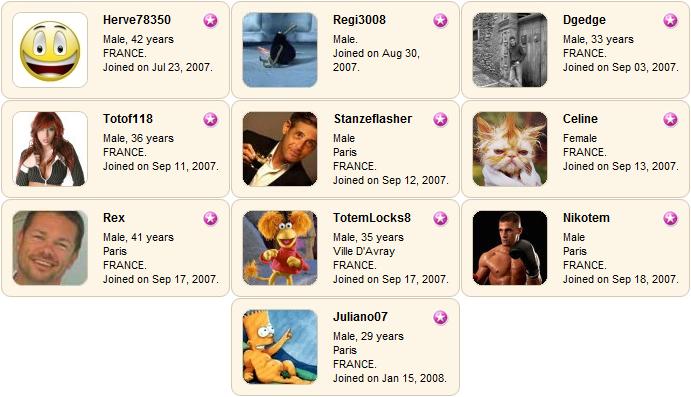Open Juliano07's Bart Simpson avatar
Screen dimensions: 691x397
tap(280, 347)
